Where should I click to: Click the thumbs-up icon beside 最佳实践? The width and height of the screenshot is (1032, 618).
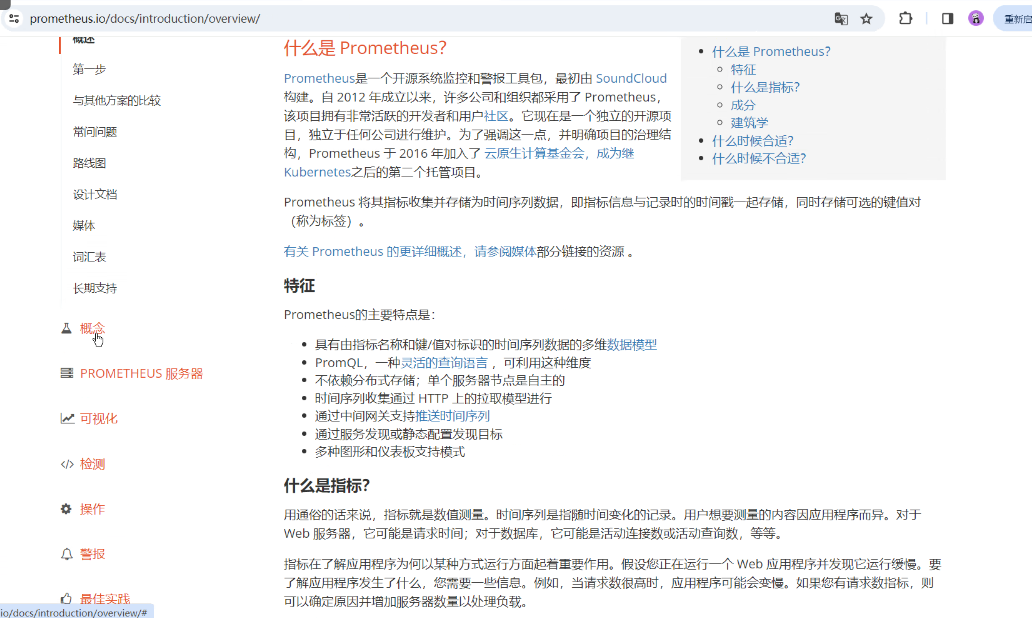[x=66, y=599]
